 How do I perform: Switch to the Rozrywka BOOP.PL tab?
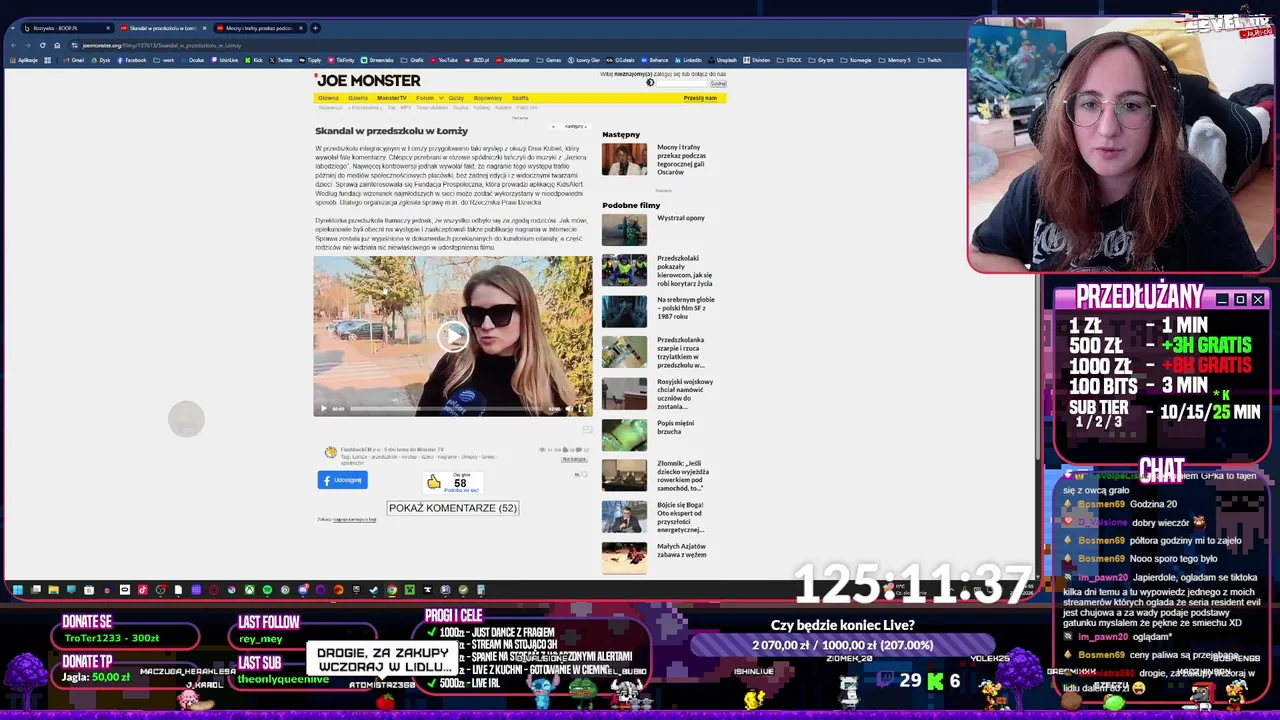66,28
